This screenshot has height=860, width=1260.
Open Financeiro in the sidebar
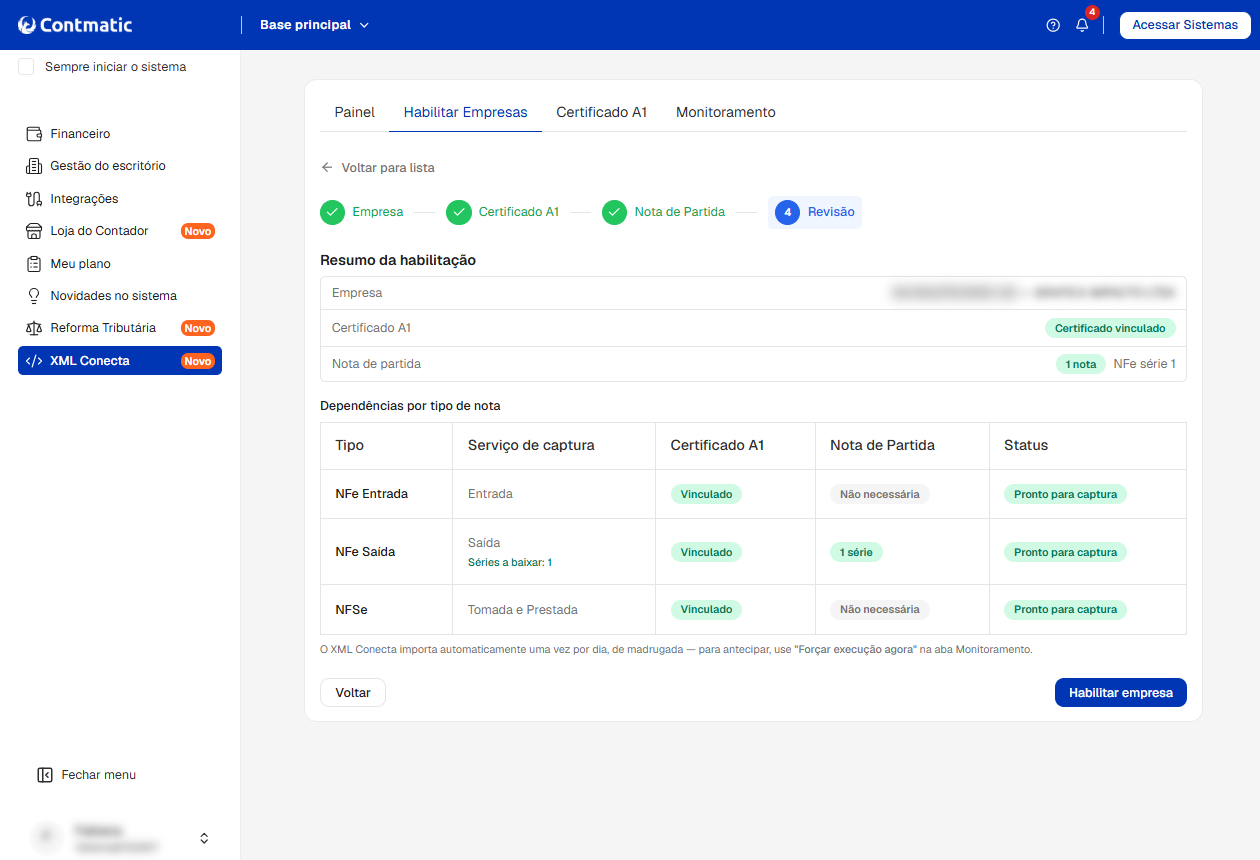point(120,134)
